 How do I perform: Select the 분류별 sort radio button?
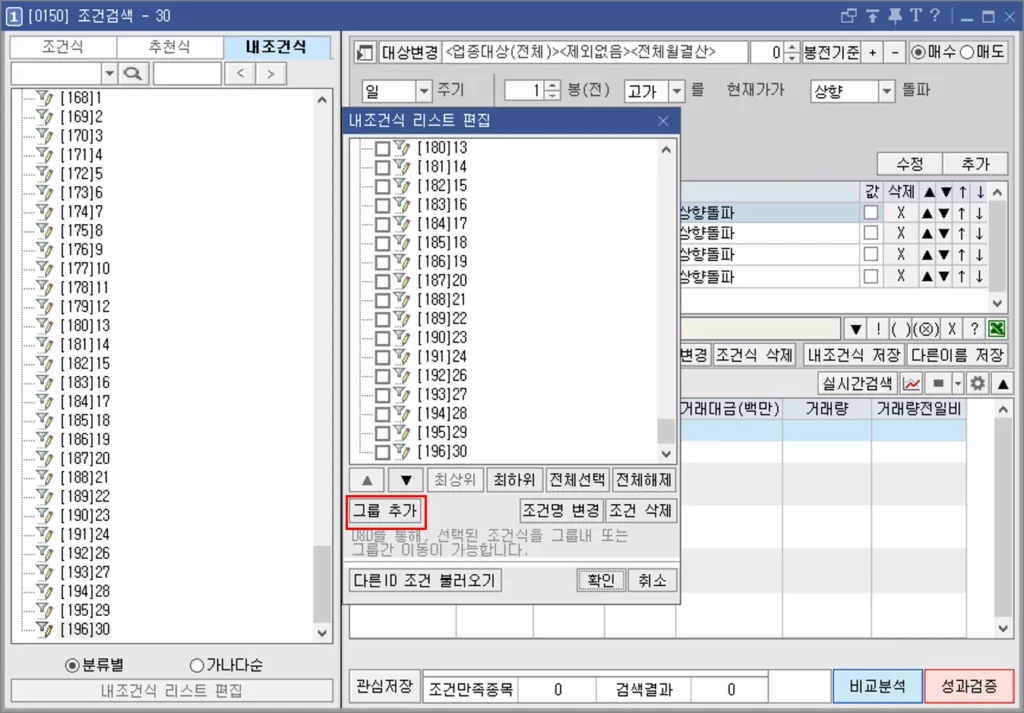pyautogui.click(x=72, y=665)
